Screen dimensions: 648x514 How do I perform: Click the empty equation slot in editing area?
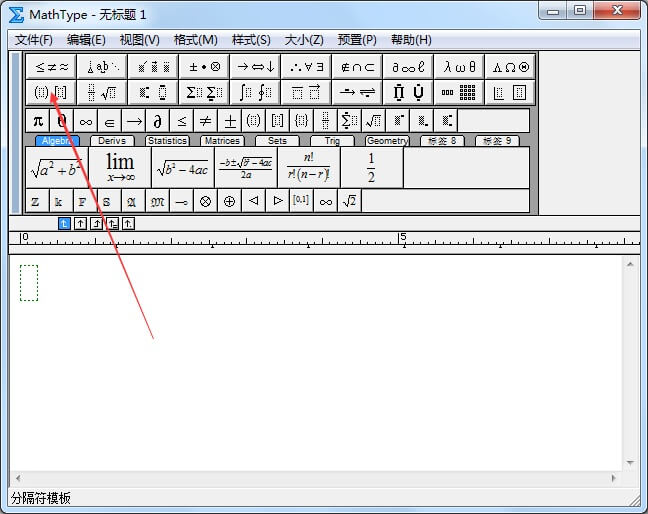pyautogui.click(x=29, y=283)
